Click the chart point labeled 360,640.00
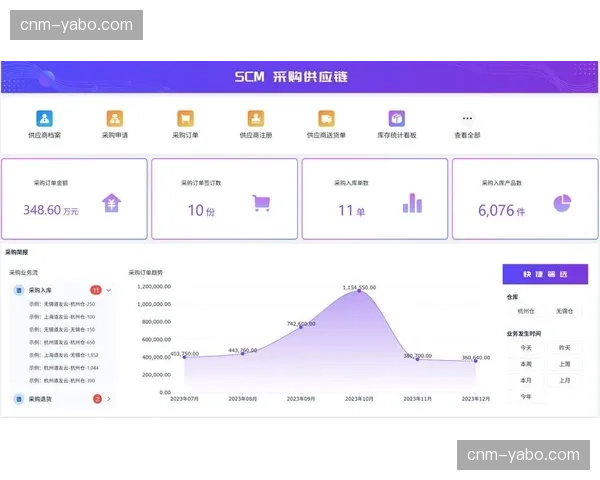600x480 pixels. (476, 361)
